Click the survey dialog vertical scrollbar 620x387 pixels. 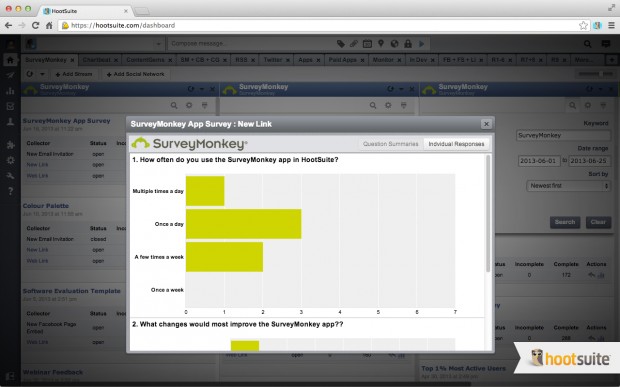[488, 213]
